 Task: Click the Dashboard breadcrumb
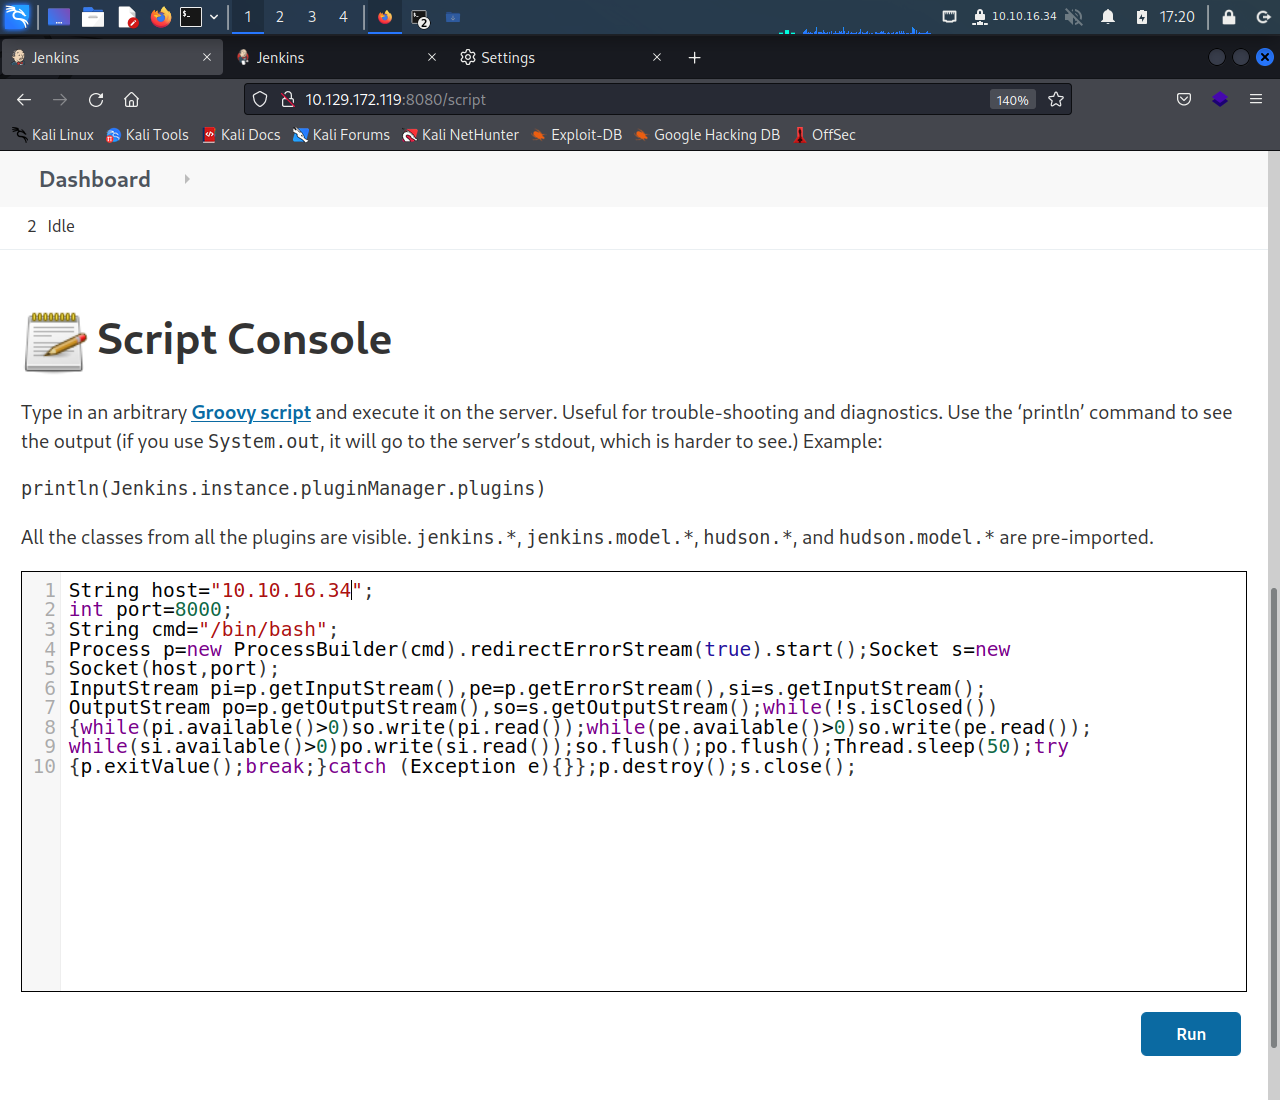click(x=95, y=179)
